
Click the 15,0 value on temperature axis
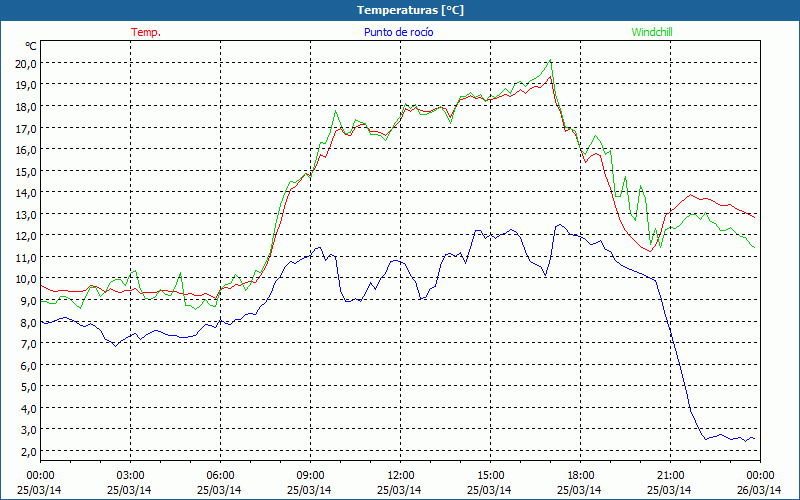(27, 171)
